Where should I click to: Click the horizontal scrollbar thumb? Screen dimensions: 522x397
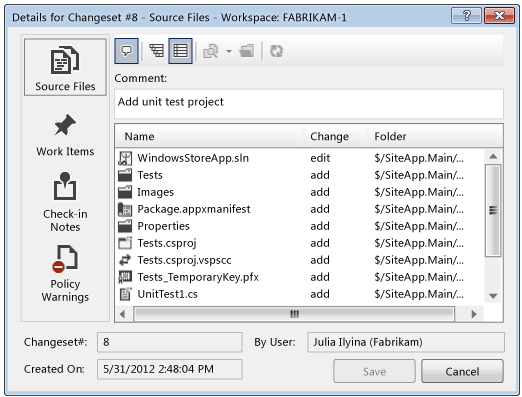coord(294,314)
